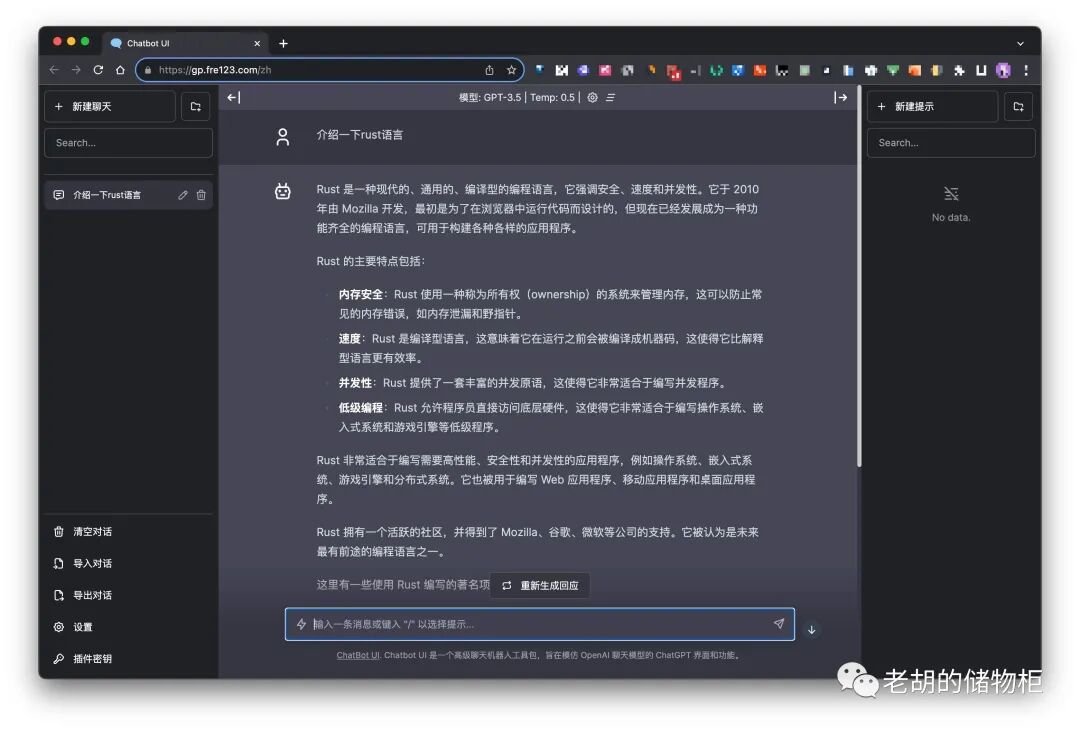Go back in browser history
This screenshot has height=730, width=1080.
pos(54,70)
